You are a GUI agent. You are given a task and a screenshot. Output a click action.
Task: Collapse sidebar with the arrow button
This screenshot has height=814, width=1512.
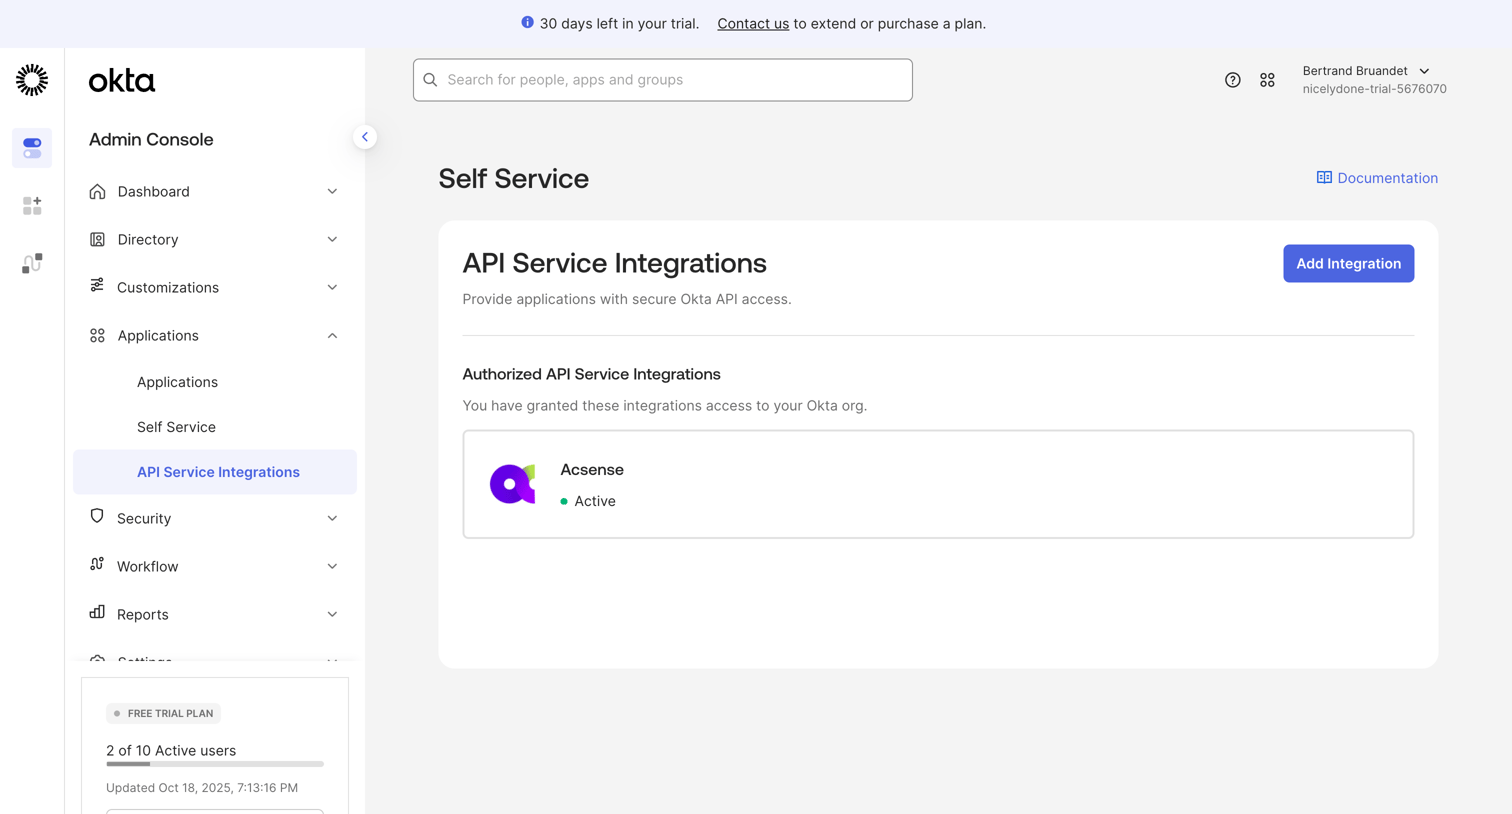pos(365,137)
